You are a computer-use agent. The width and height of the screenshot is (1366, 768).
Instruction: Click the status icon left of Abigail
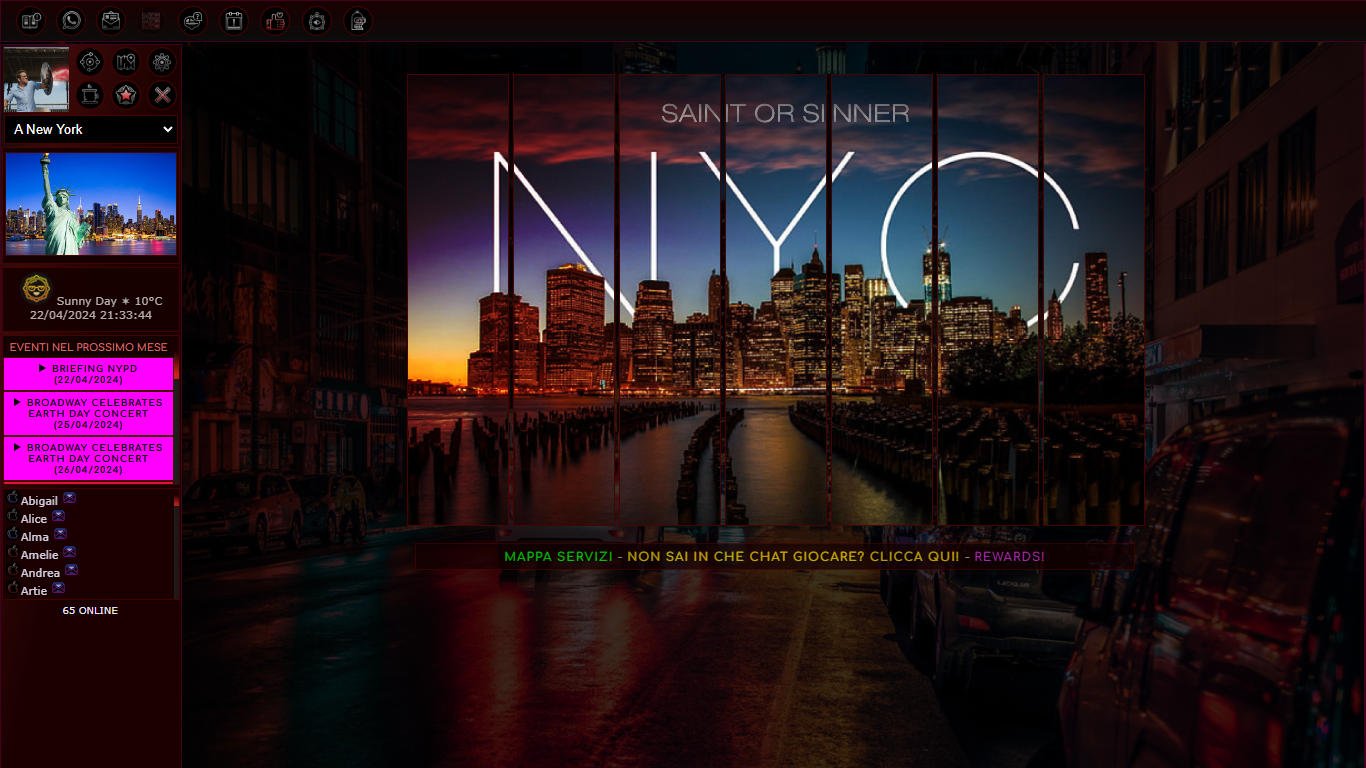pos(13,498)
